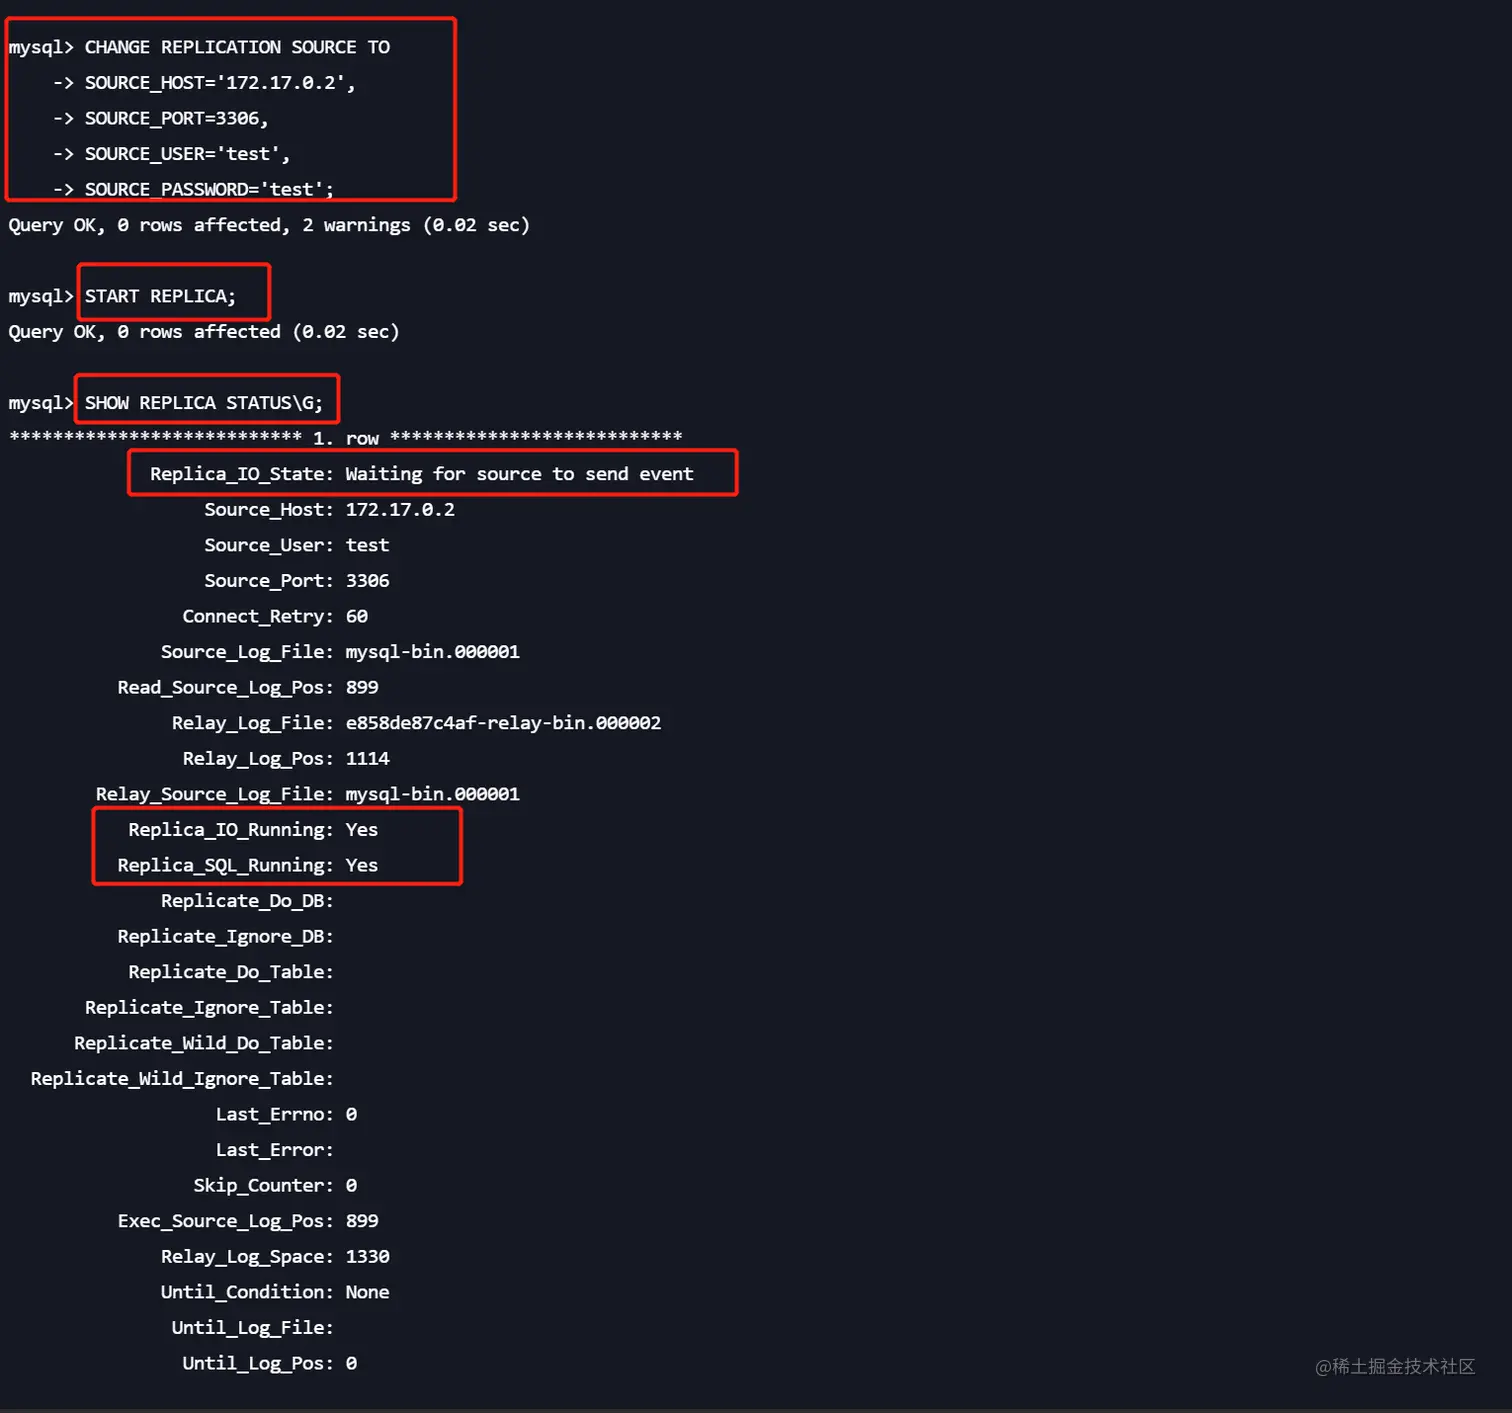Click the START REPLICA; command
Viewport: 1512px width, 1413px height.
tap(160, 296)
